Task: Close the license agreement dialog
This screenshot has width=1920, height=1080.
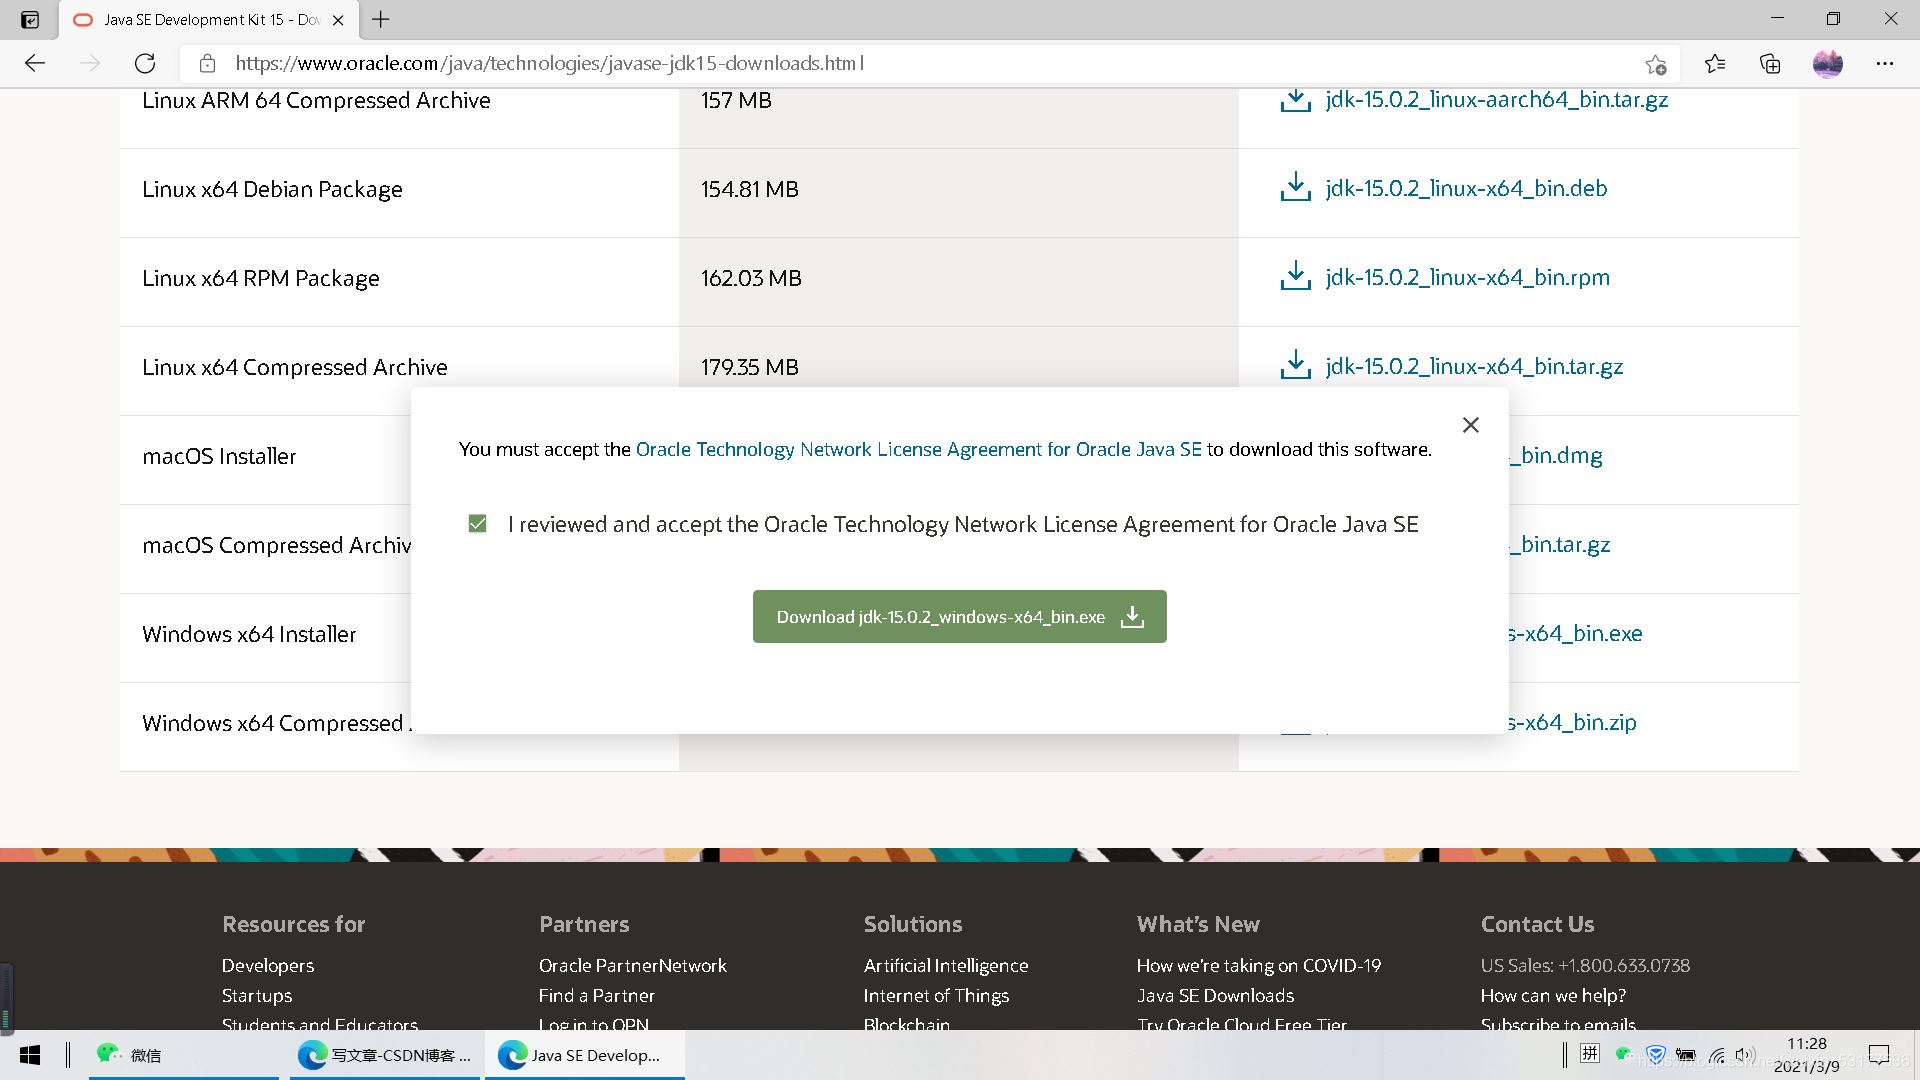Action: pyautogui.click(x=1470, y=425)
